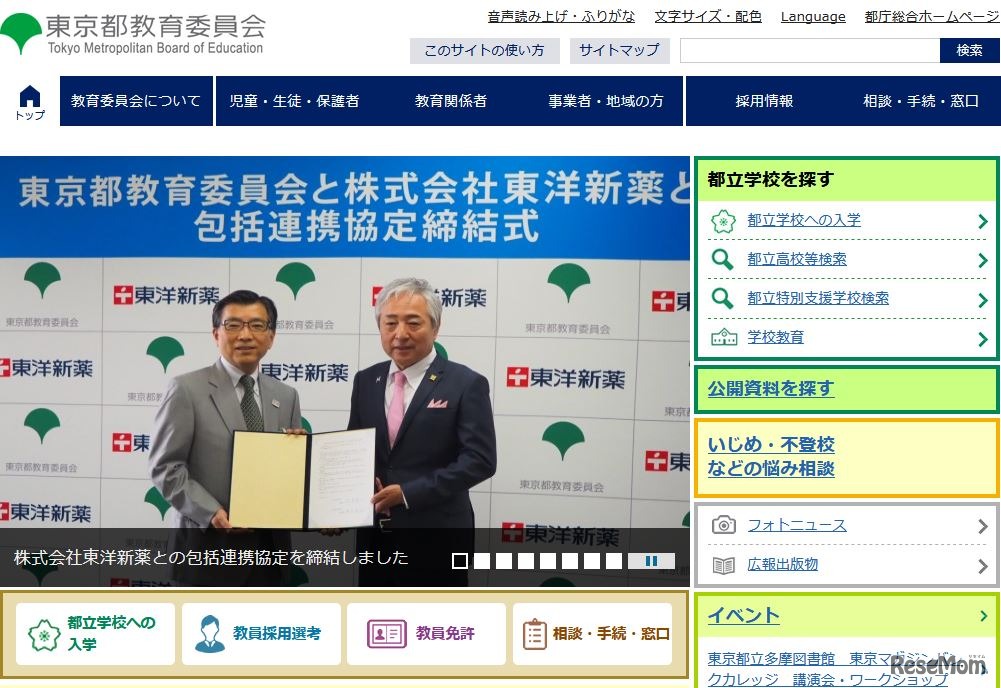The width and height of the screenshot is (1001, 688).
Task: Click chevron arrow on 都立高校等検索 row
Action: click(x=983, y=260)
